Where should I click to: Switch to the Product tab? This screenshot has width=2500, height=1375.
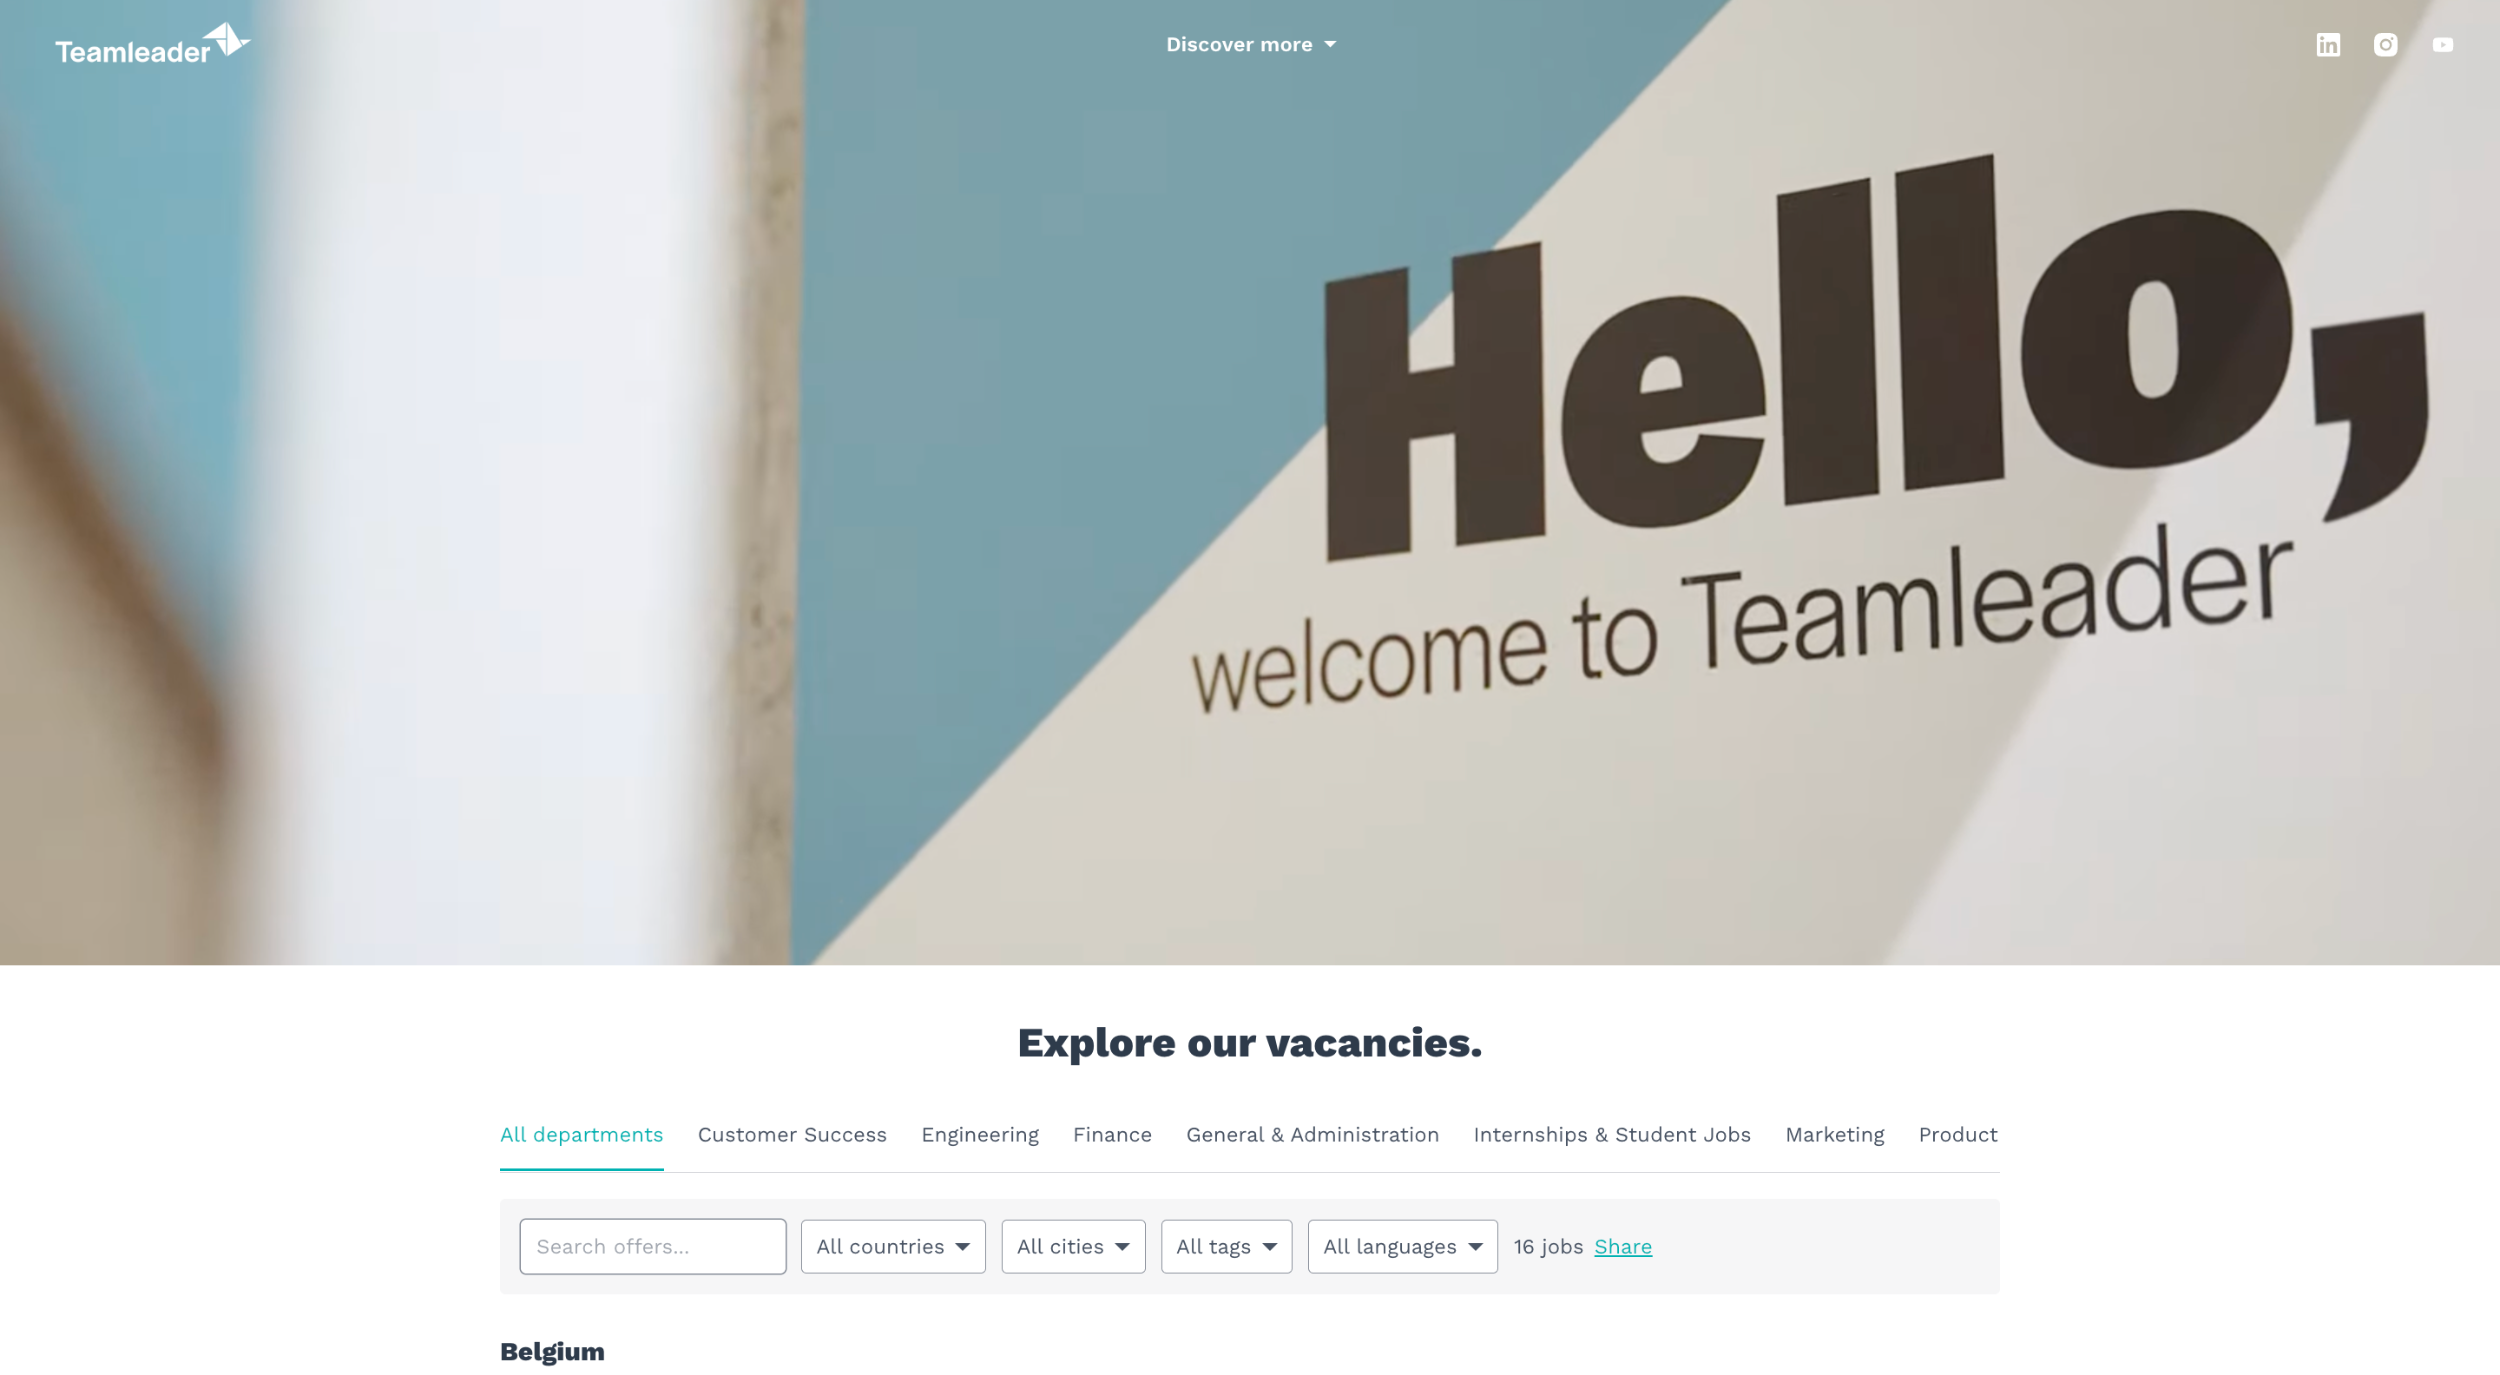coord(1958,1135)
